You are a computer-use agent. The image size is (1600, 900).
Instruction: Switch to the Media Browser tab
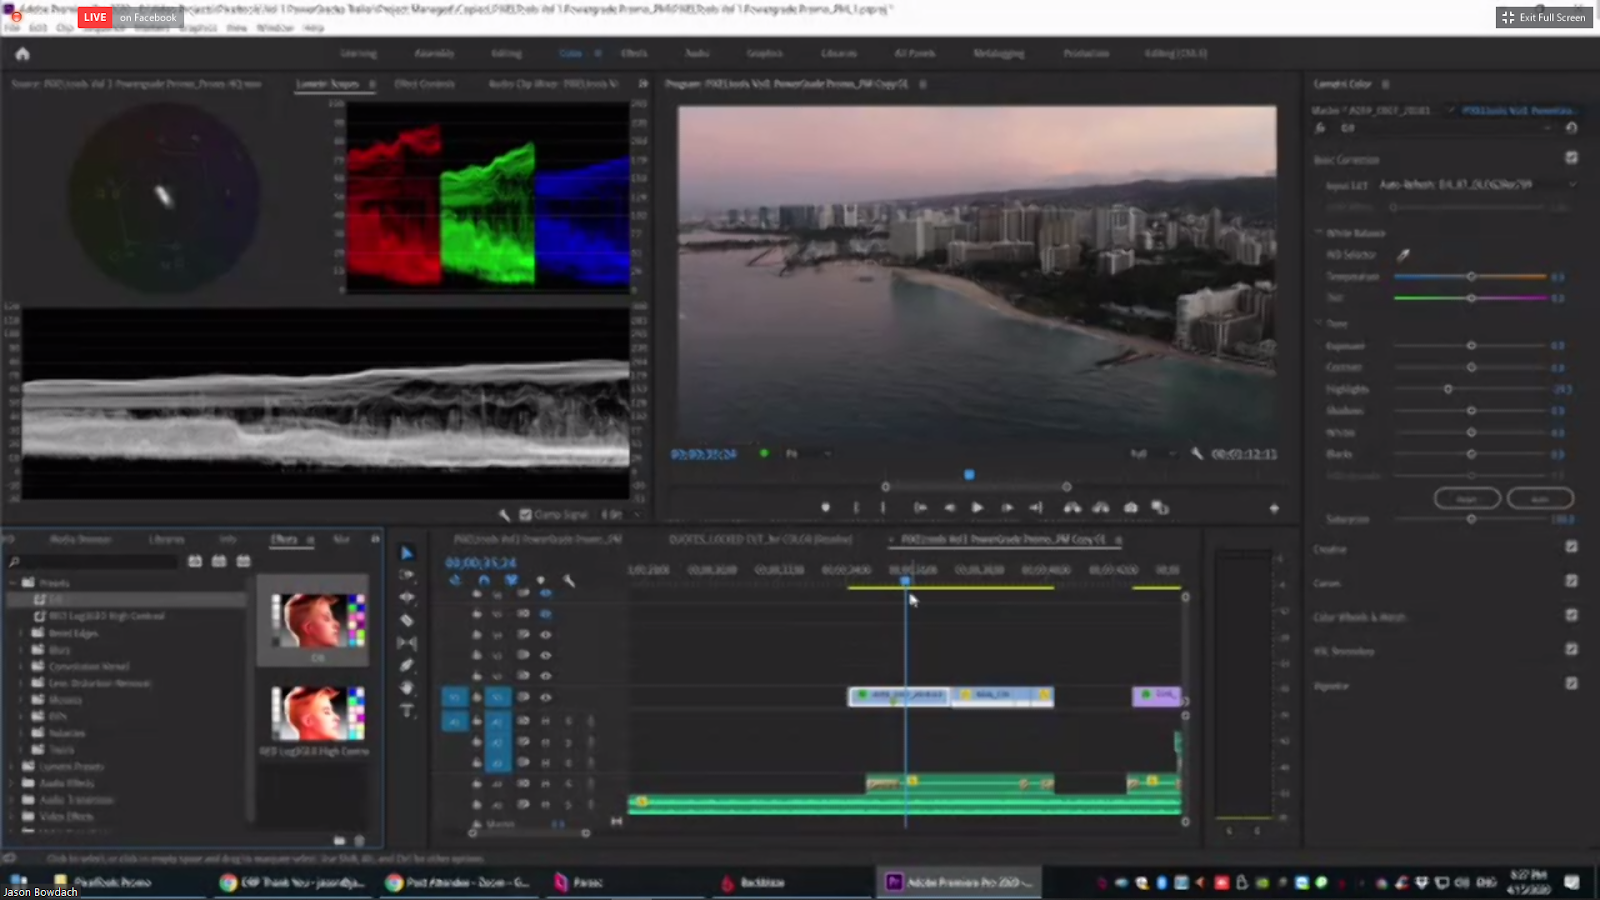(80, 539)
